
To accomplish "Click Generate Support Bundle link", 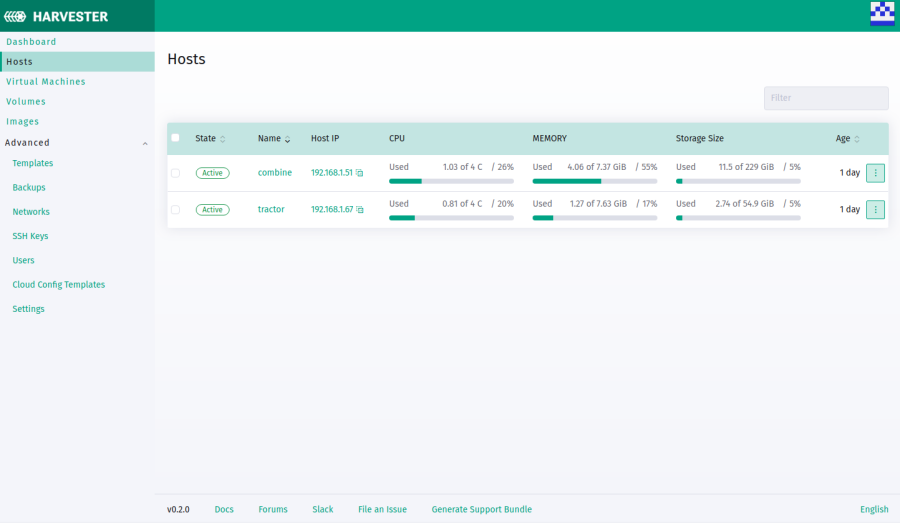I will (481, 509).
